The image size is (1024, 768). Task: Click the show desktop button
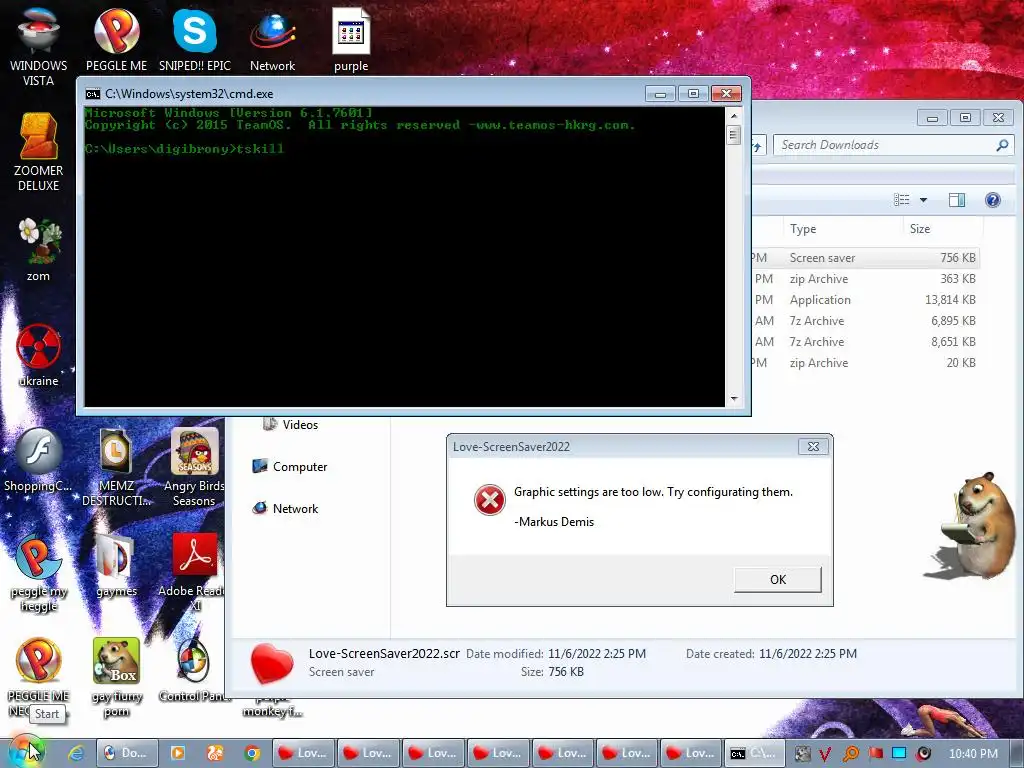(x=1016, y=753)
